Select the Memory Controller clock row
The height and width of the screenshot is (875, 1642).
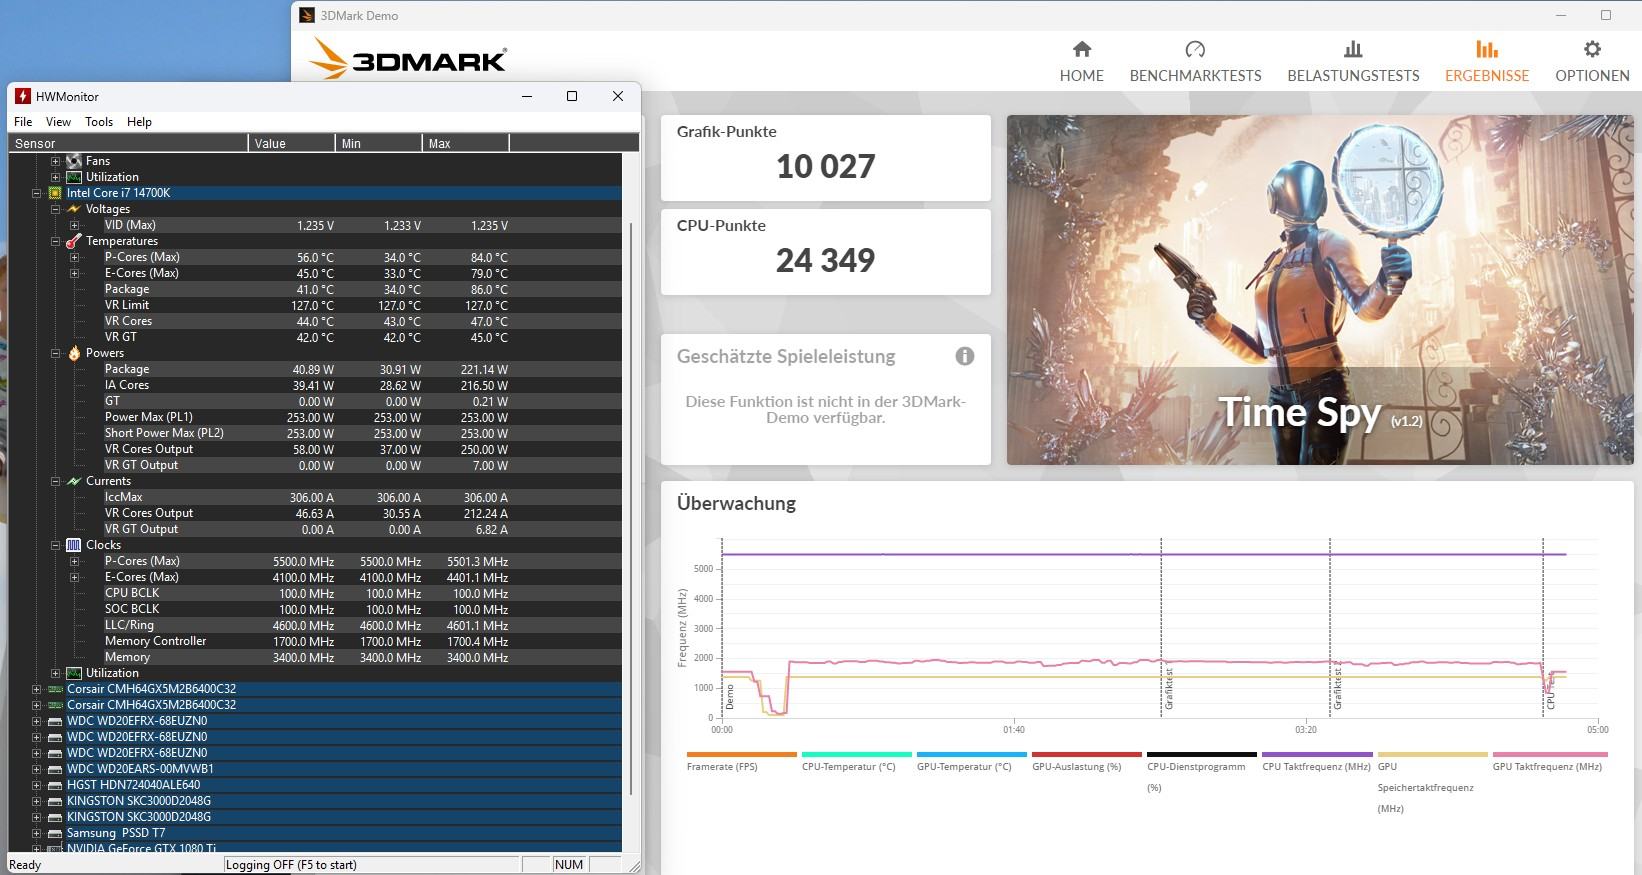click(315, 641)
